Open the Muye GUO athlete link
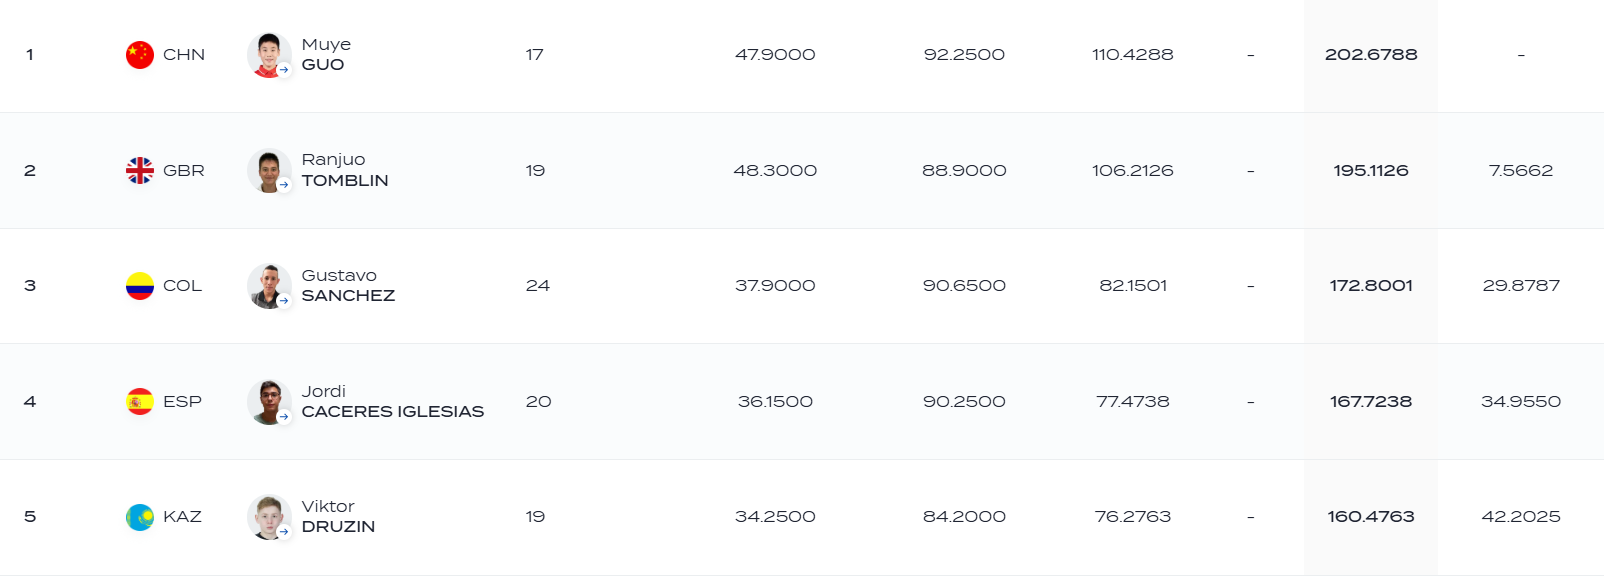Image resolution: width=1618 pixels, height=582 pixels. pos(326,55)
